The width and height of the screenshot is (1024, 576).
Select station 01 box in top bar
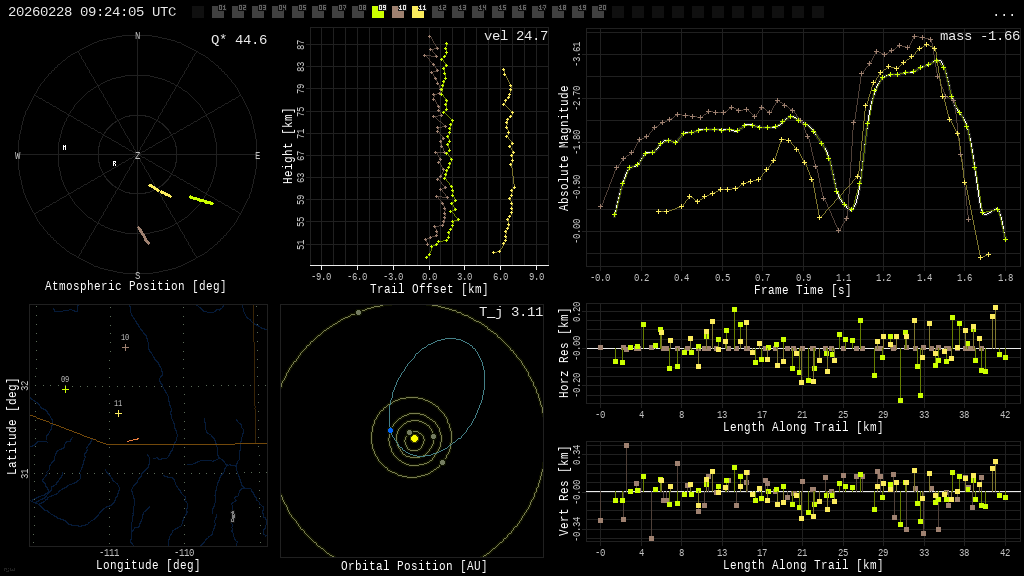pos(218,12)
